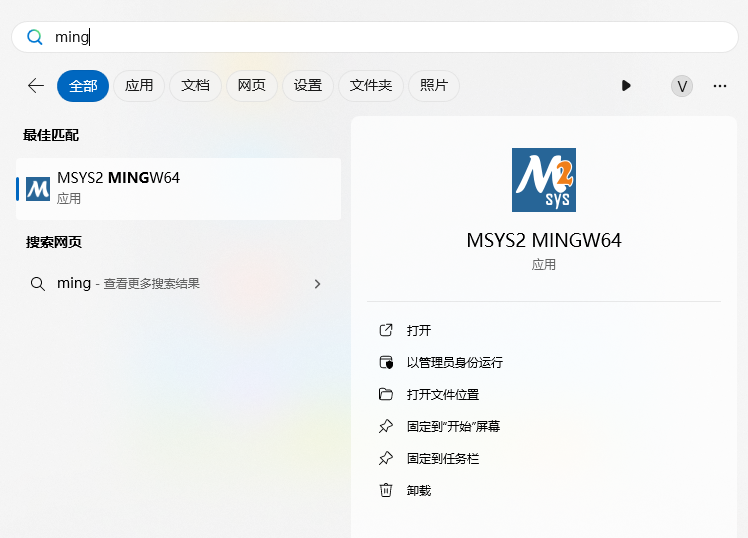
Task: Switch to the 设置 filter tab
Action: point(308,86)
